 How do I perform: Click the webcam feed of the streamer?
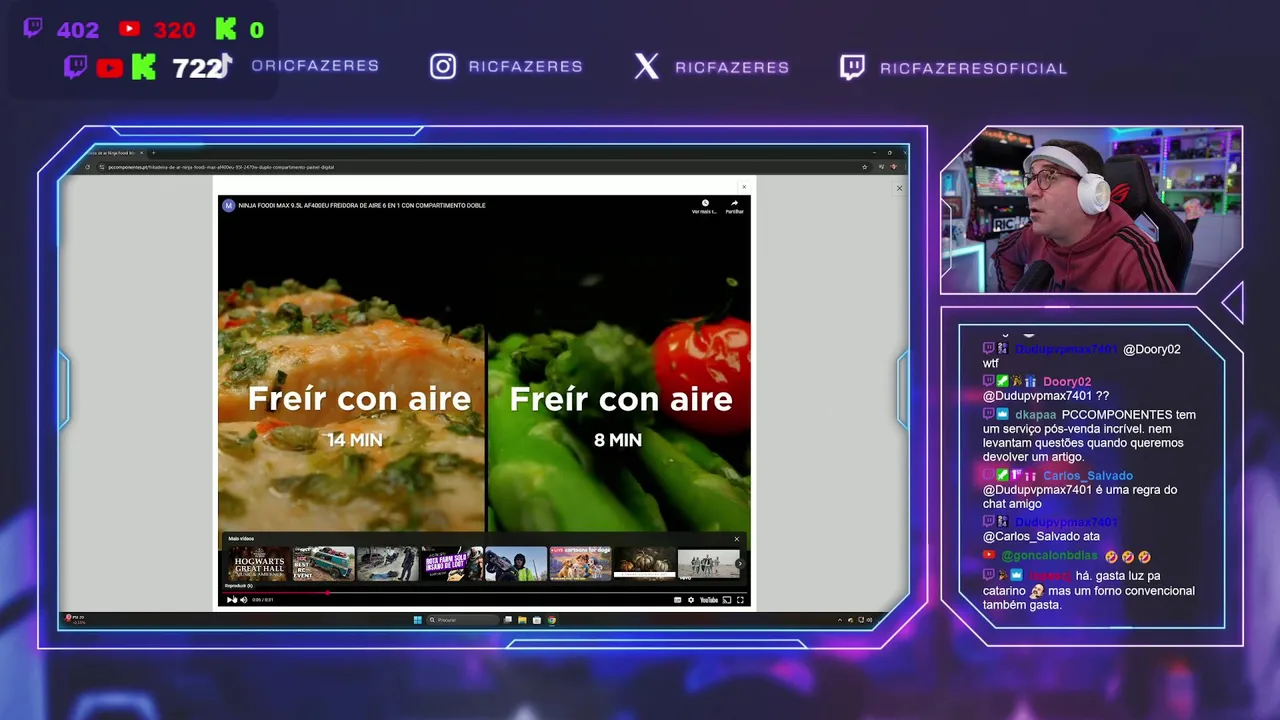tap(1091, 210)
